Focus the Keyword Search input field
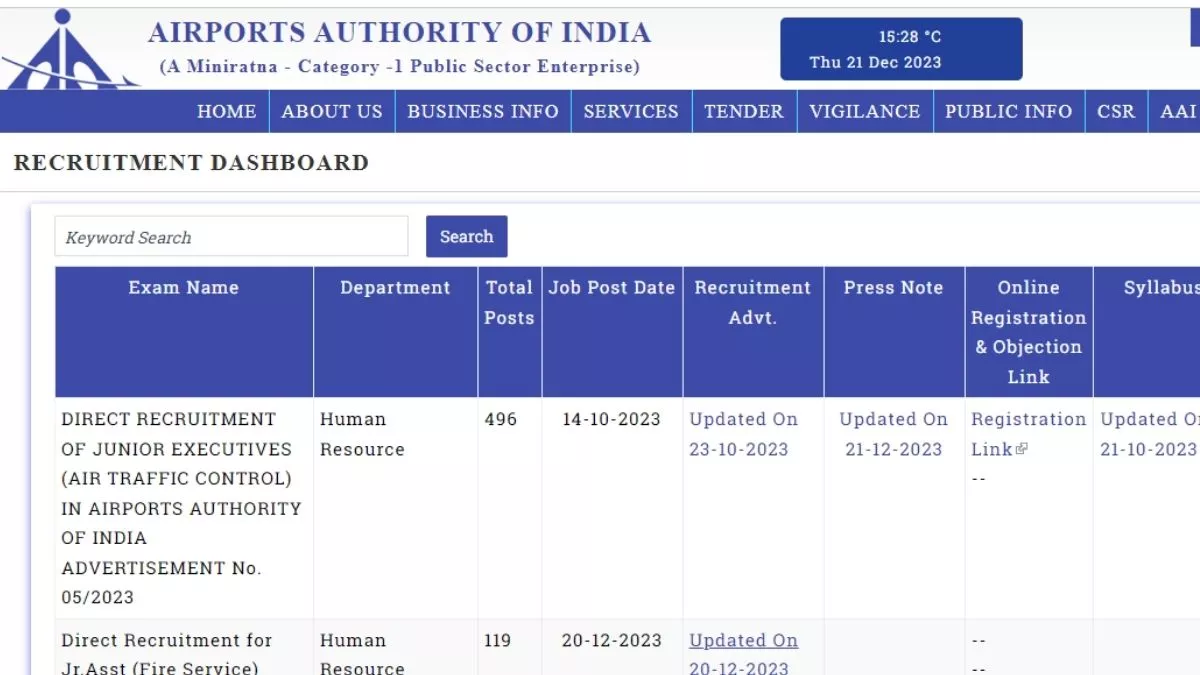The image size is (1200, 675). (231, 237)
